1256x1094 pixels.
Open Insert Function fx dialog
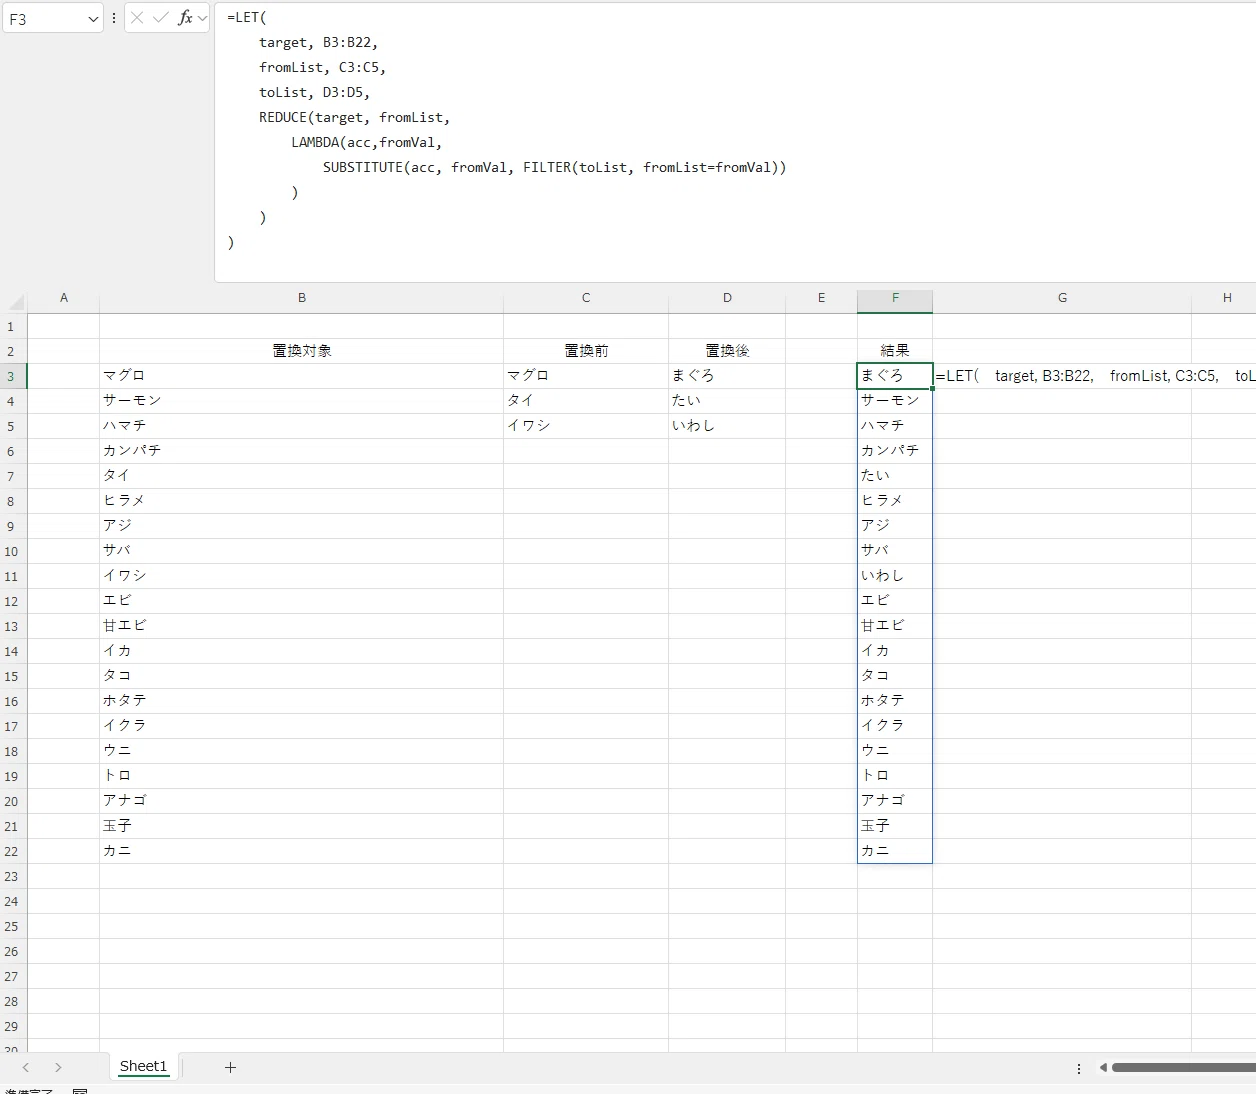coord(185,18)
